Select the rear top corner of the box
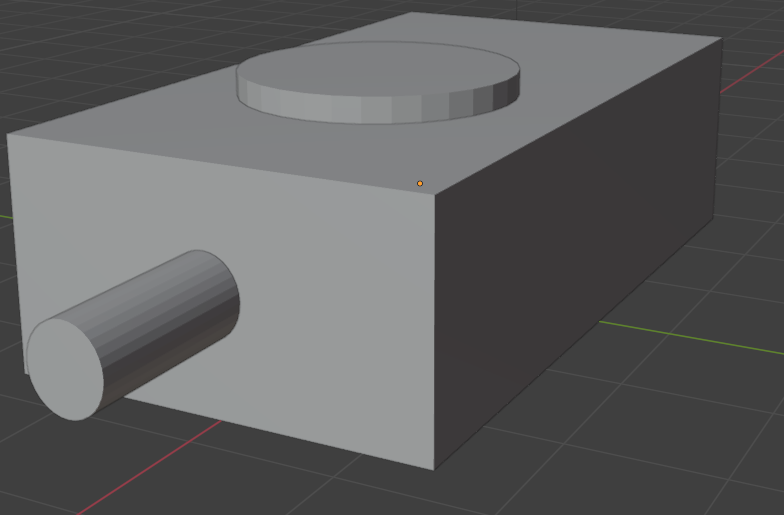 411,13
